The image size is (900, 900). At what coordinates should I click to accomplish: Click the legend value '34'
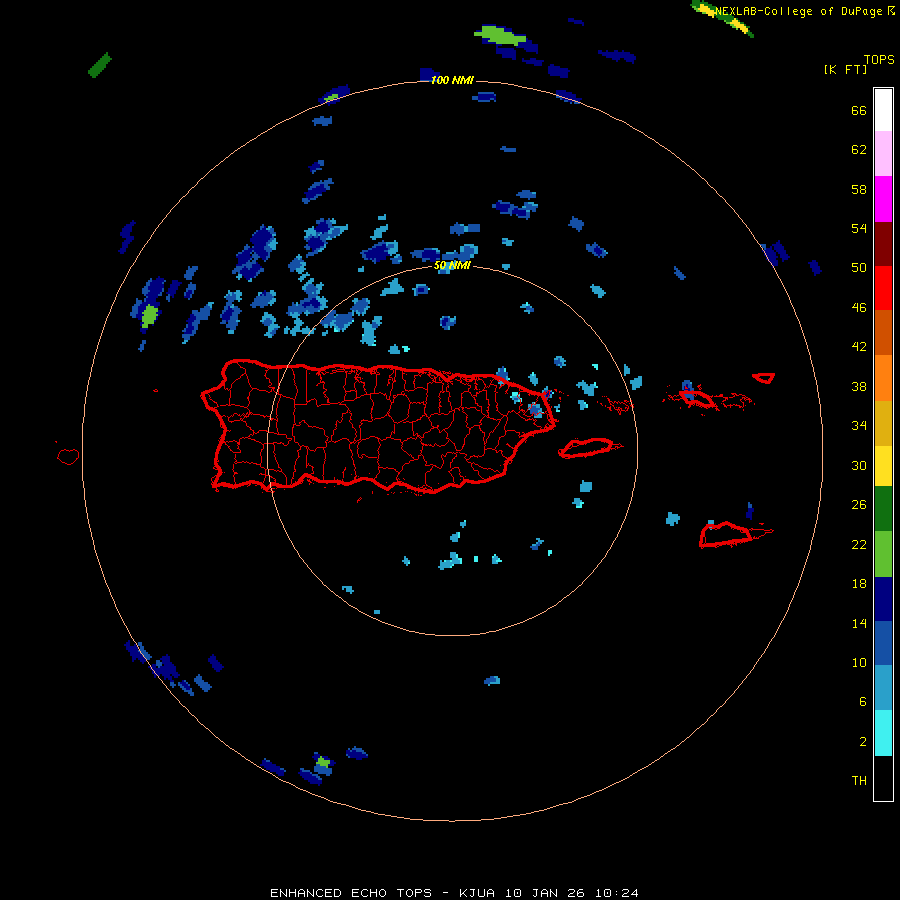(x=859, y=425)
